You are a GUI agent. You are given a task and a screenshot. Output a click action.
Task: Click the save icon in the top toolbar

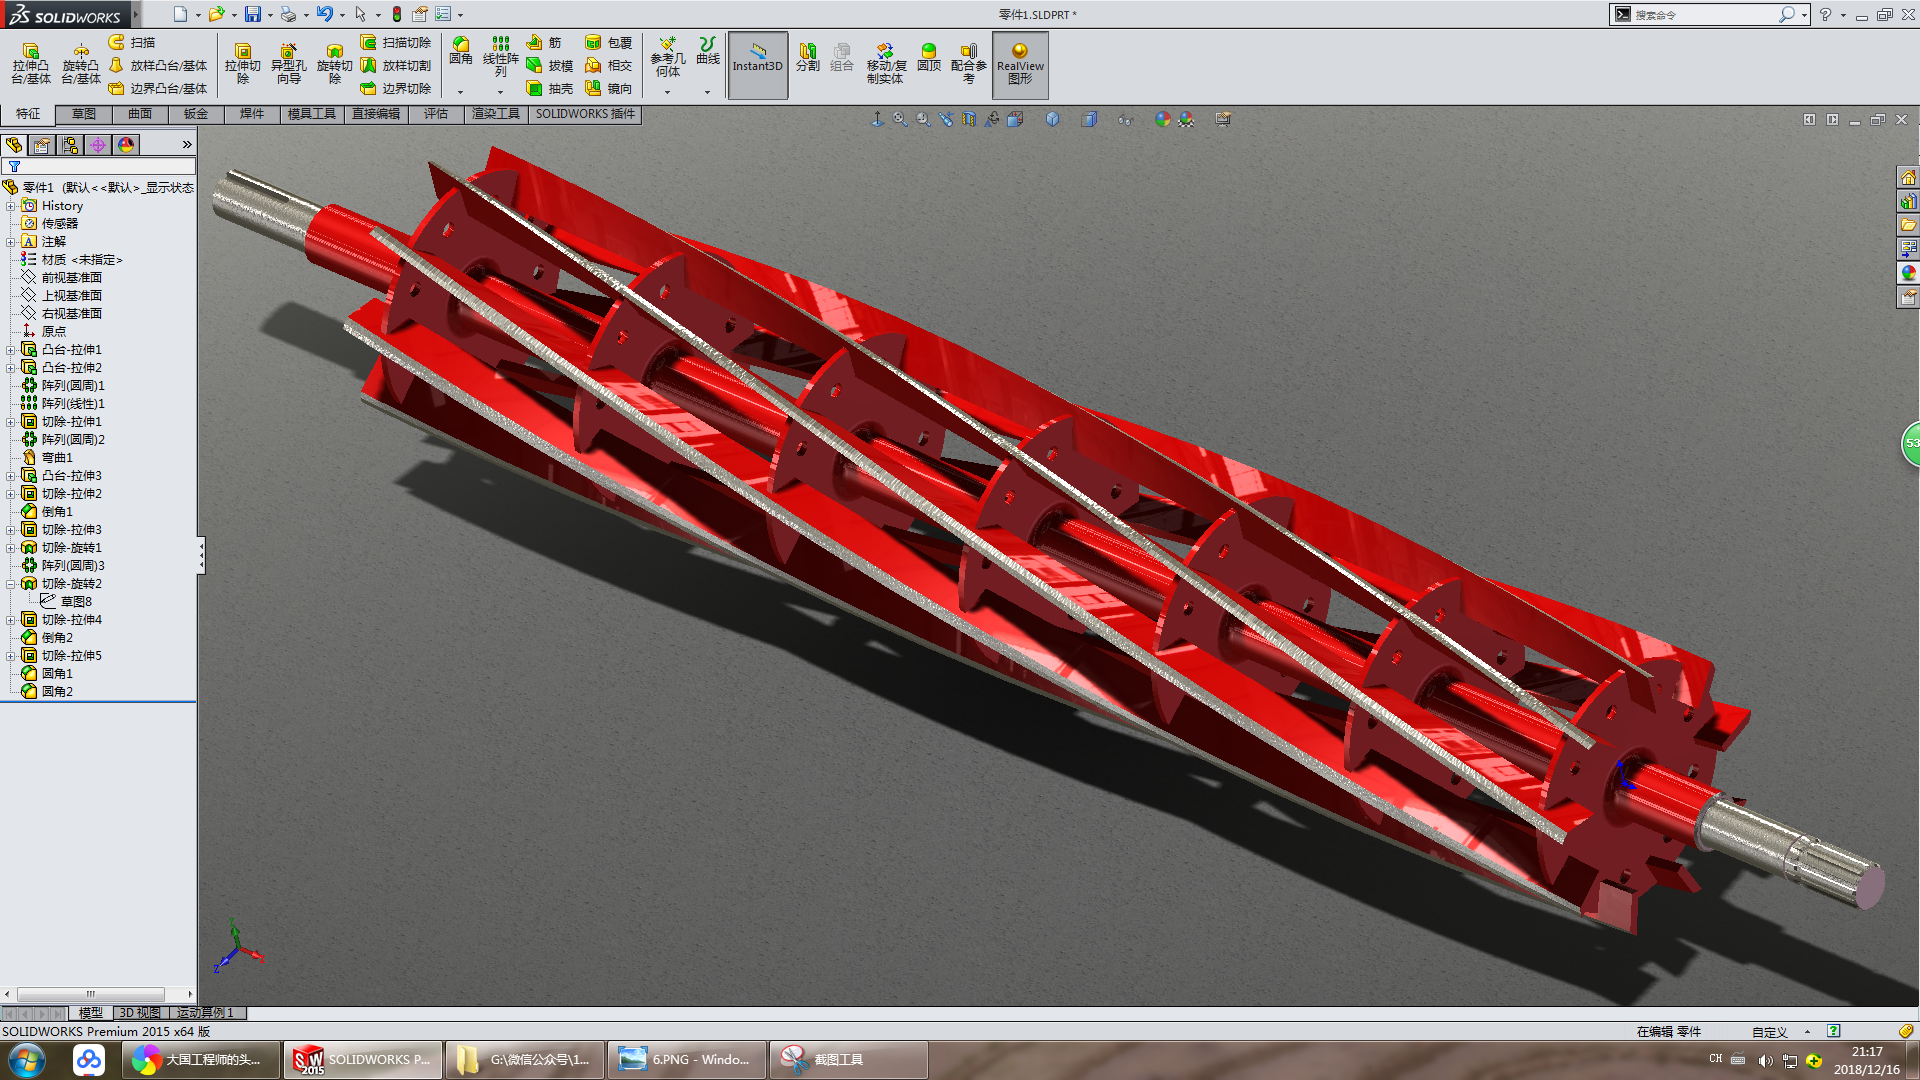253,14
